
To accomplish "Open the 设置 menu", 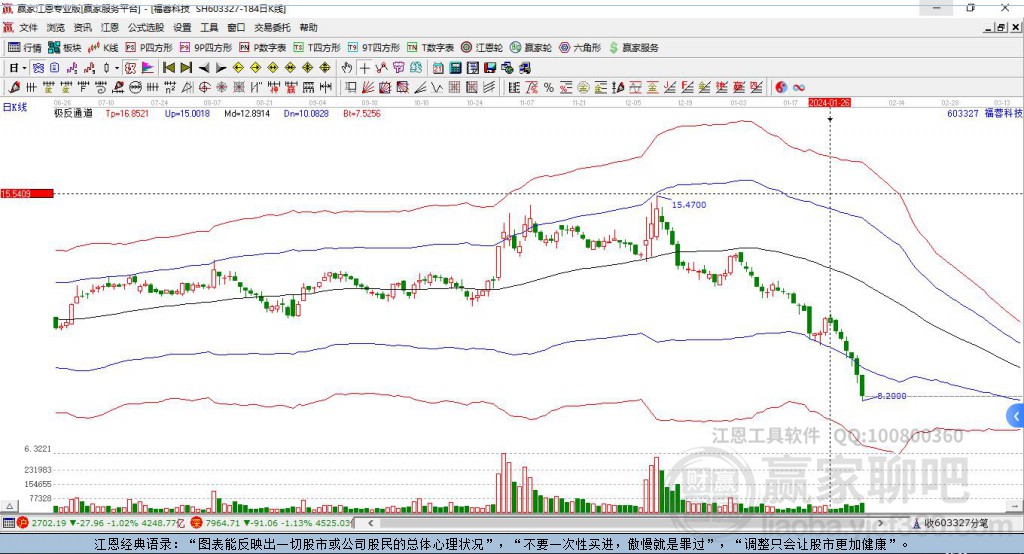I will point(182,27).
